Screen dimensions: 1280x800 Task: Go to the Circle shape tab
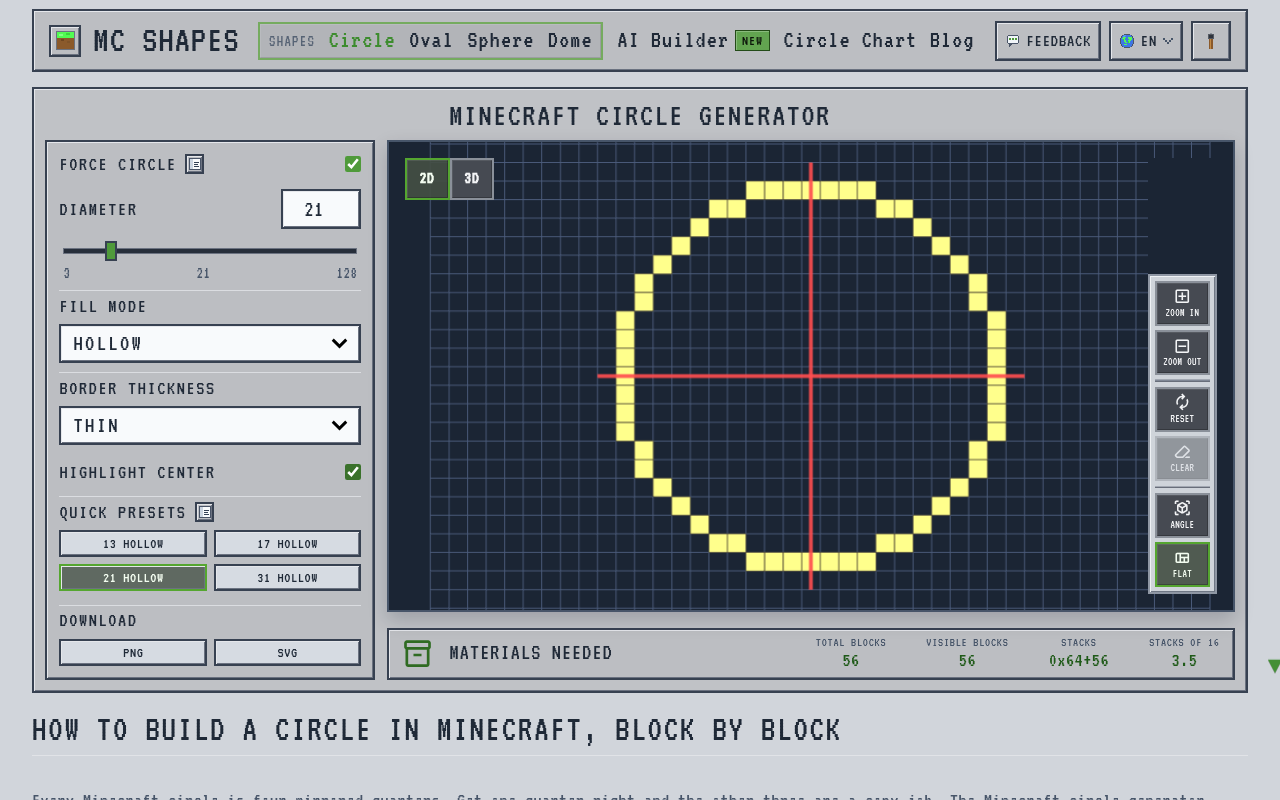[362, 41]
